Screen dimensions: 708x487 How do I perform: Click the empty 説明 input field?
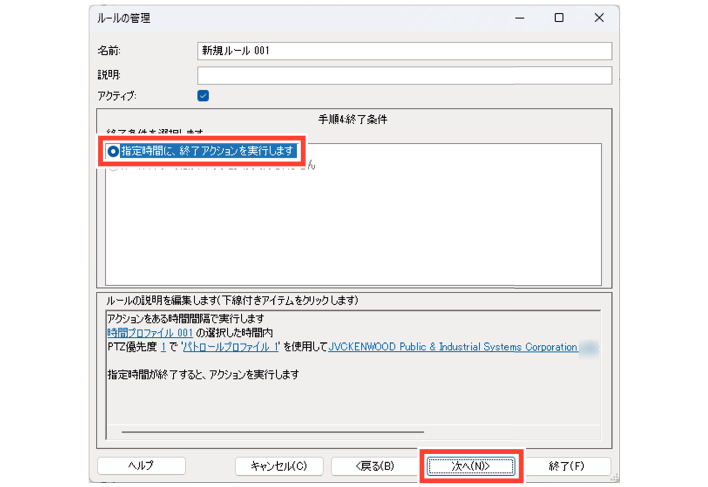[x=404, y=75]
